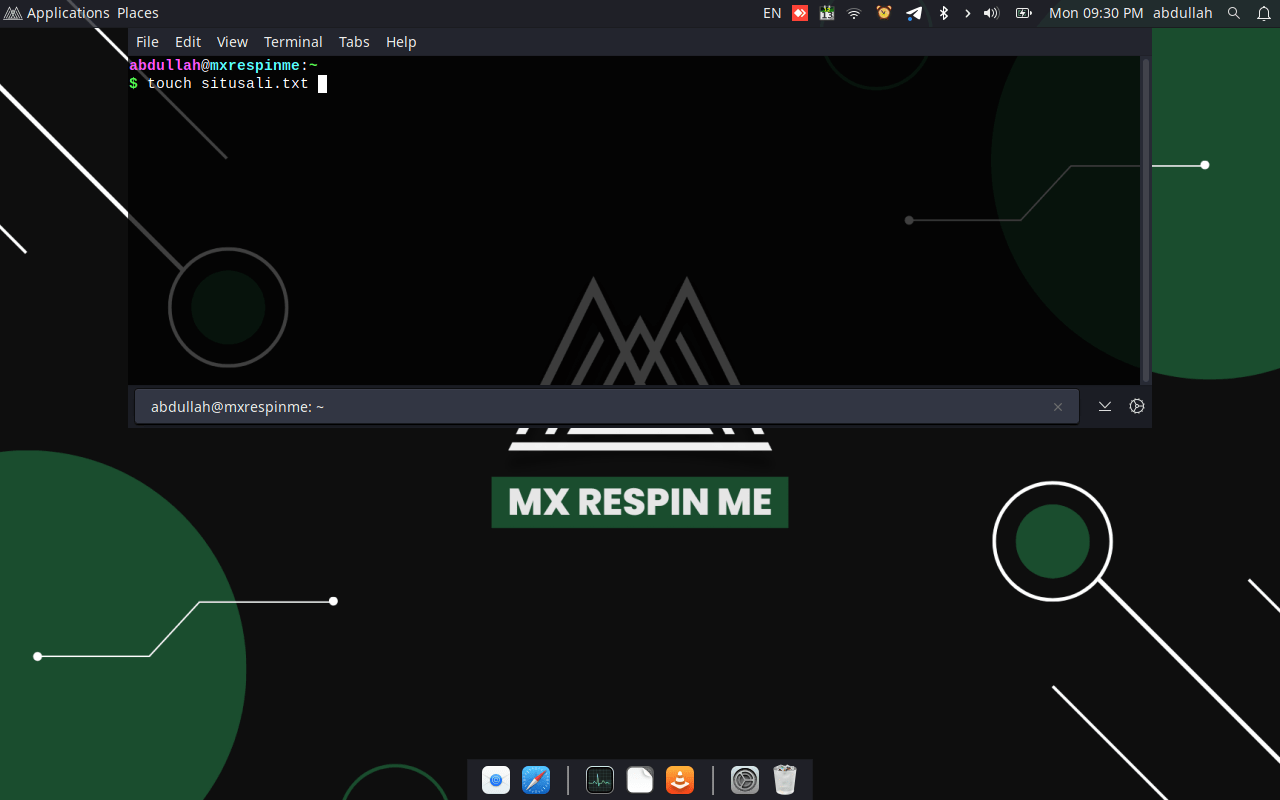Image resolution: width=1280 pixels, height=800 pixels.
Task: Select the abdullah@mxrespinme terminal tab
Action: (x=607, y=407)
